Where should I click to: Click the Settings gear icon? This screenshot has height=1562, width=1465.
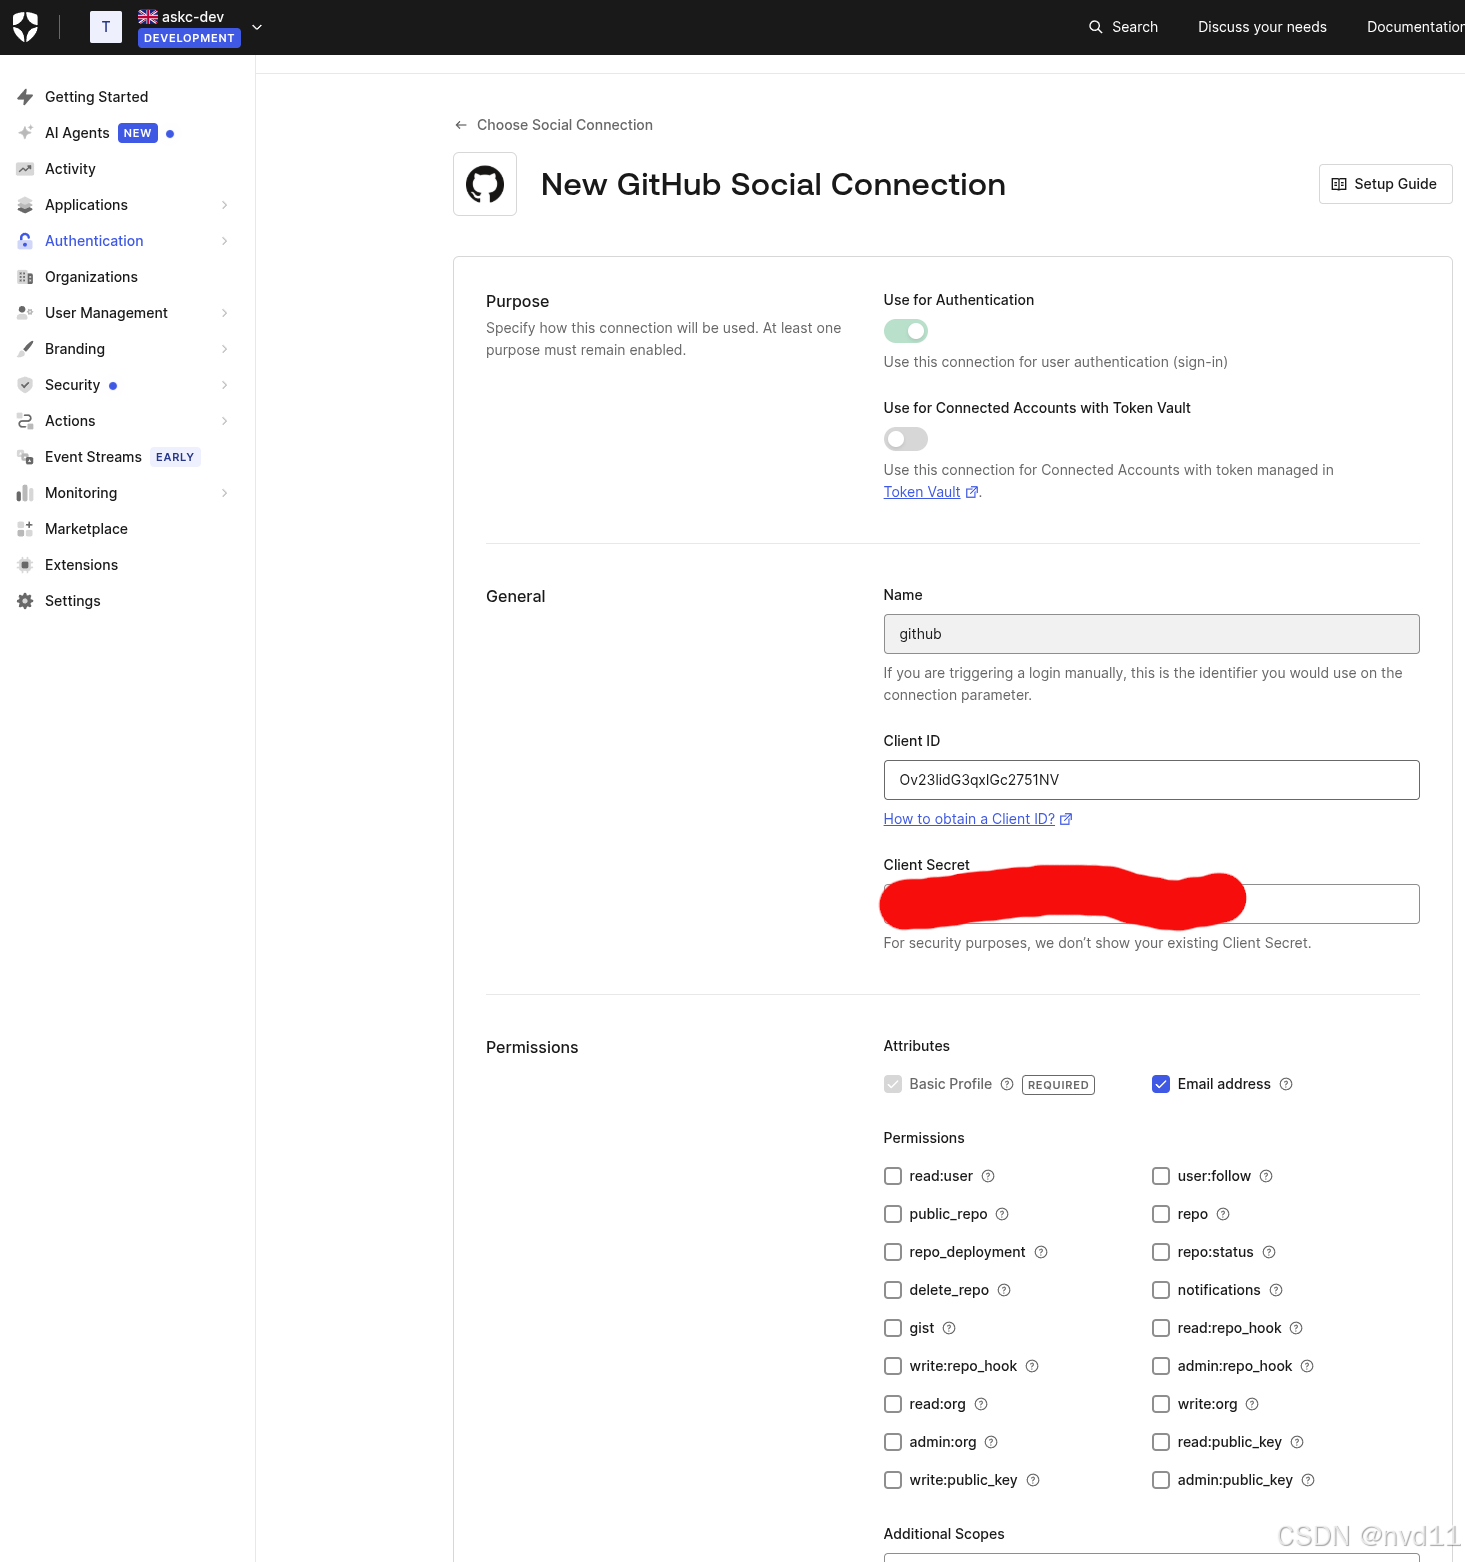click(x=25, y=601)
